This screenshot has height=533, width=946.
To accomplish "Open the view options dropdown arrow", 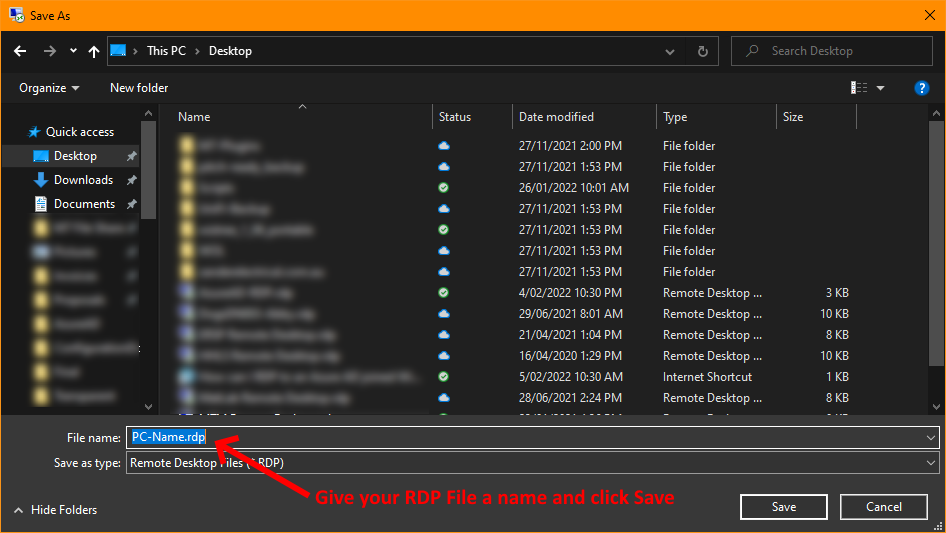I will (881, 88).
